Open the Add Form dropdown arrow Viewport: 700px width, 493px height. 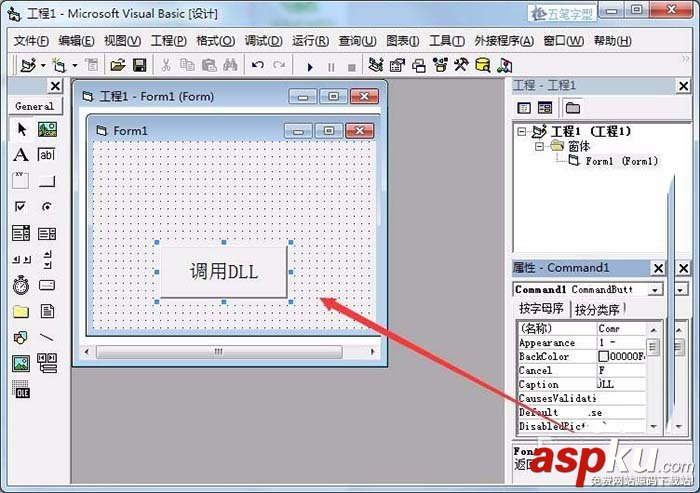75,66
